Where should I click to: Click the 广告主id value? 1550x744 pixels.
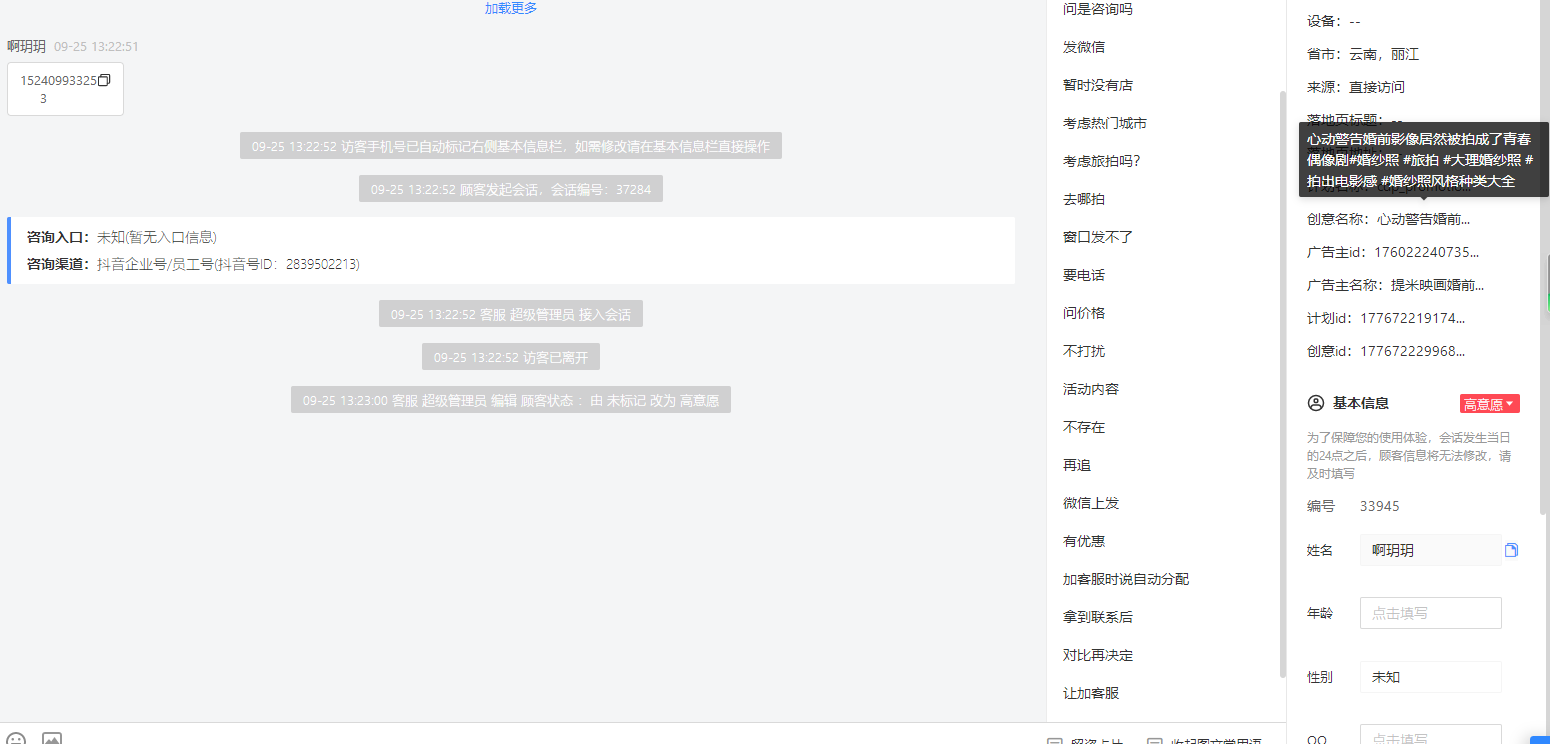(x=1427, y=252)
